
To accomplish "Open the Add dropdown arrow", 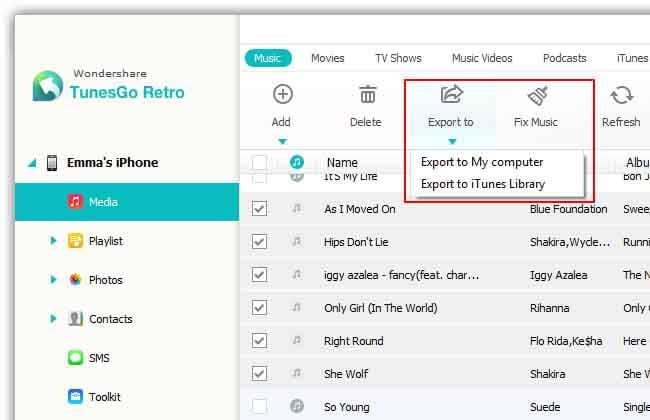I will click(x=282, y=142).
